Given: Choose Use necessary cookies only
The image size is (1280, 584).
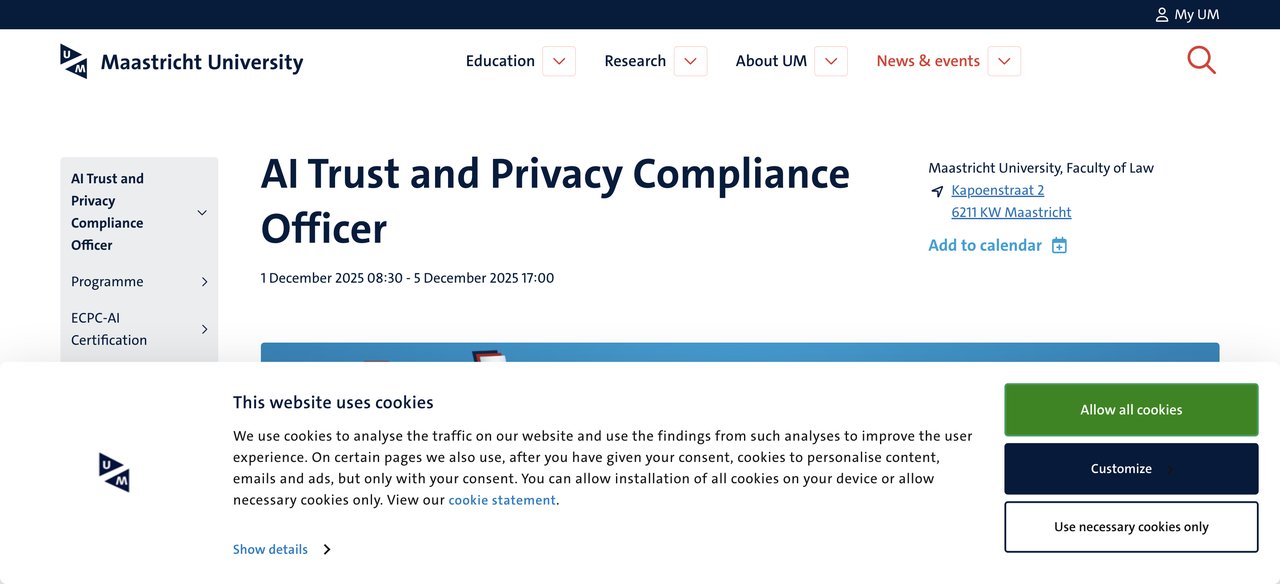Looking at the screenshot, I should (1131, 527).
